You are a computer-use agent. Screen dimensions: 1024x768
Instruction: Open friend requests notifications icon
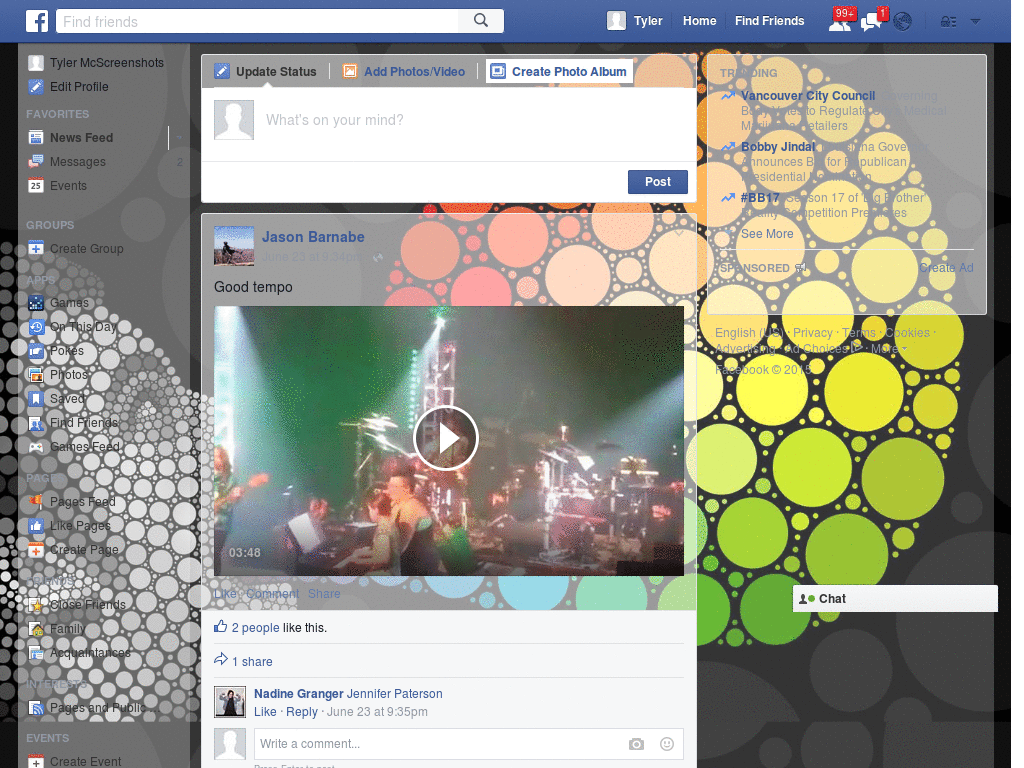(x=840, y=22)
